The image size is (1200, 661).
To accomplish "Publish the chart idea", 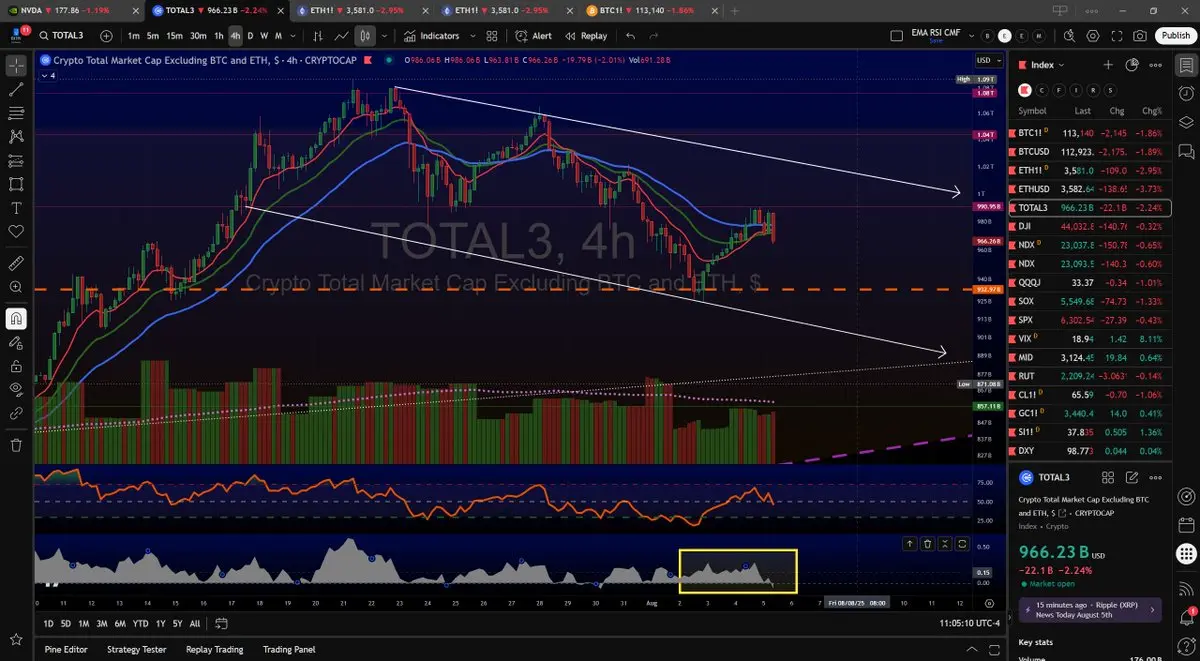I will (1175, 35).
